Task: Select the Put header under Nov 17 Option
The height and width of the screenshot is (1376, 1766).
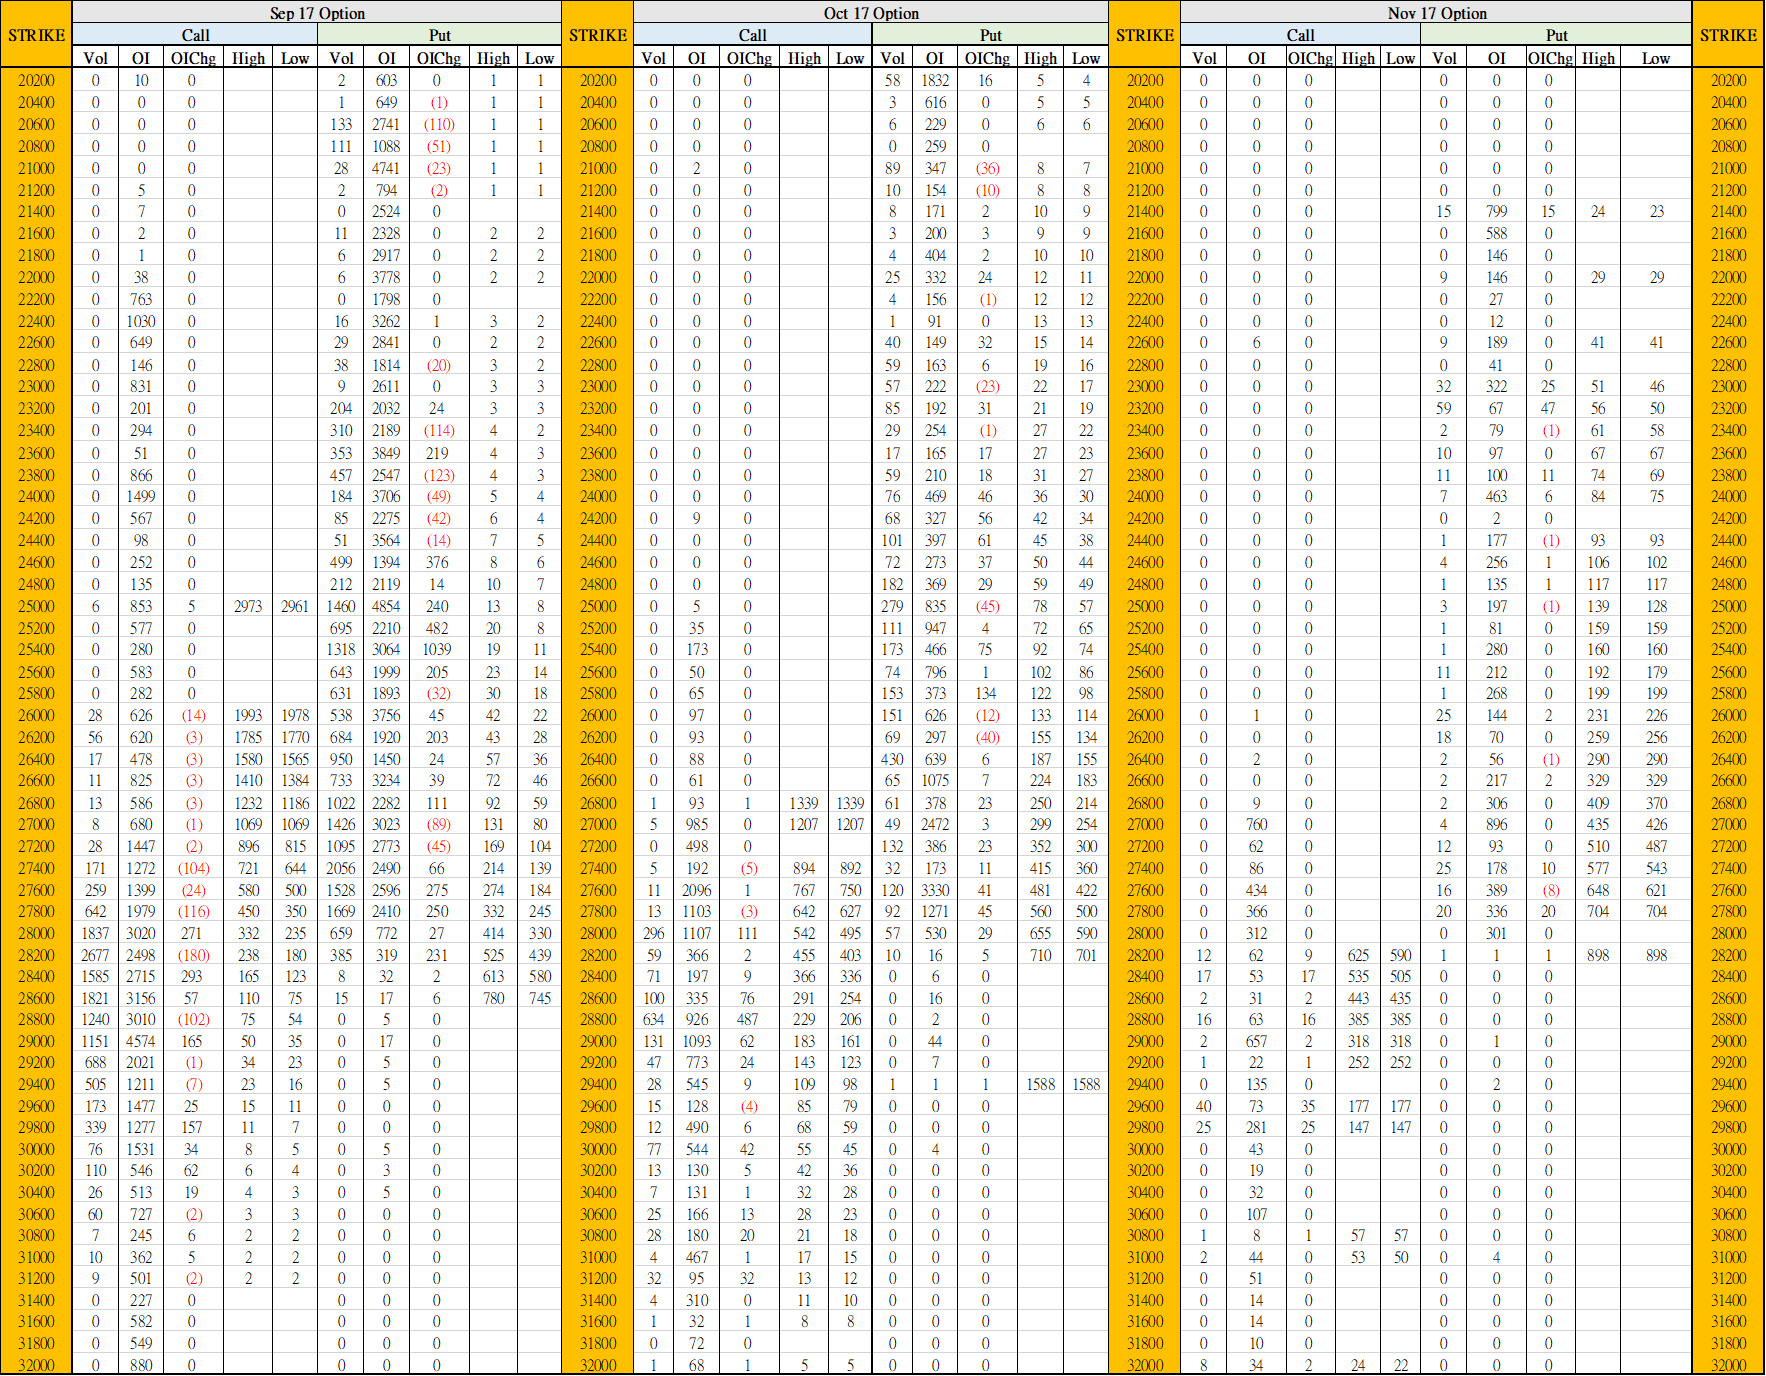Action: point(1556,35)
